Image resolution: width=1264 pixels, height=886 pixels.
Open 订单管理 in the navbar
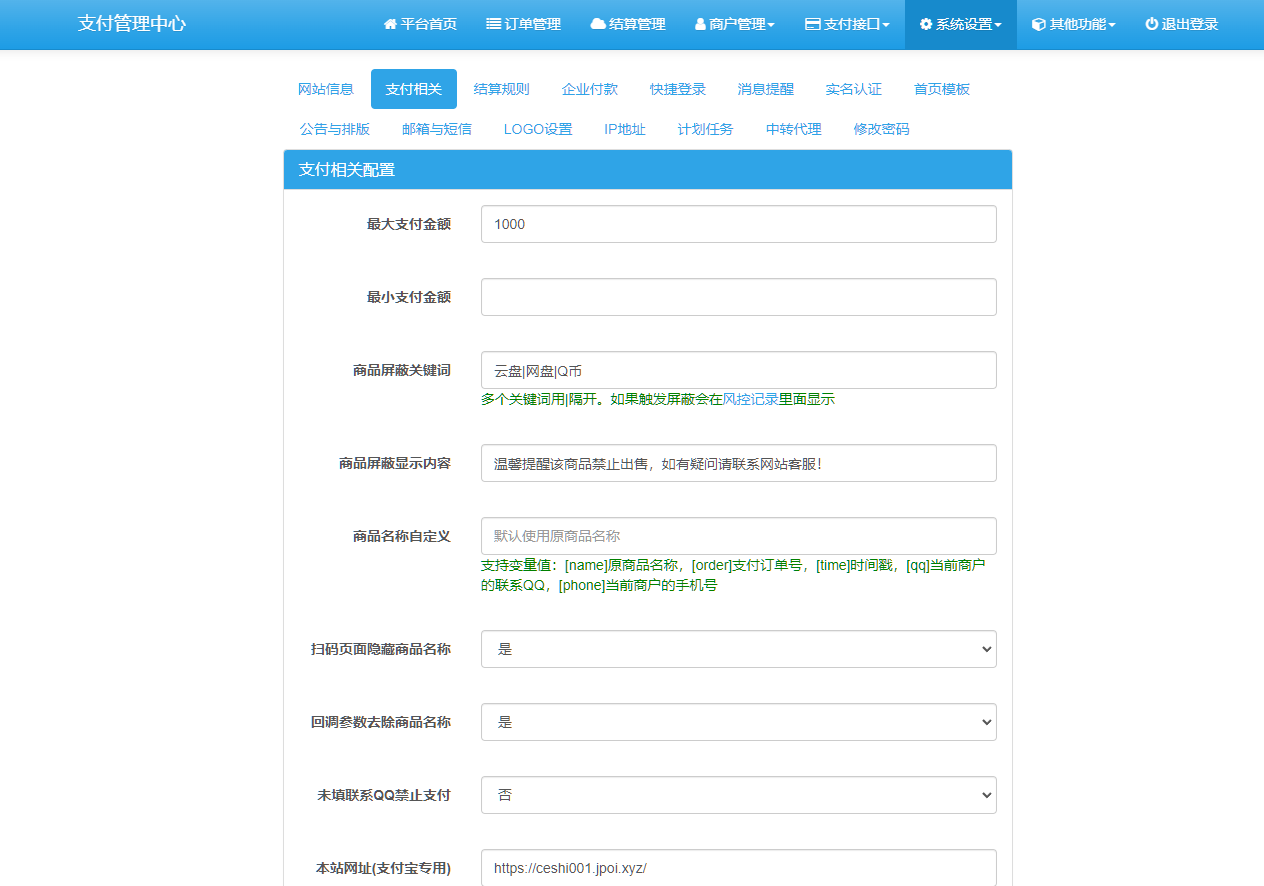[x=524, y=24]
